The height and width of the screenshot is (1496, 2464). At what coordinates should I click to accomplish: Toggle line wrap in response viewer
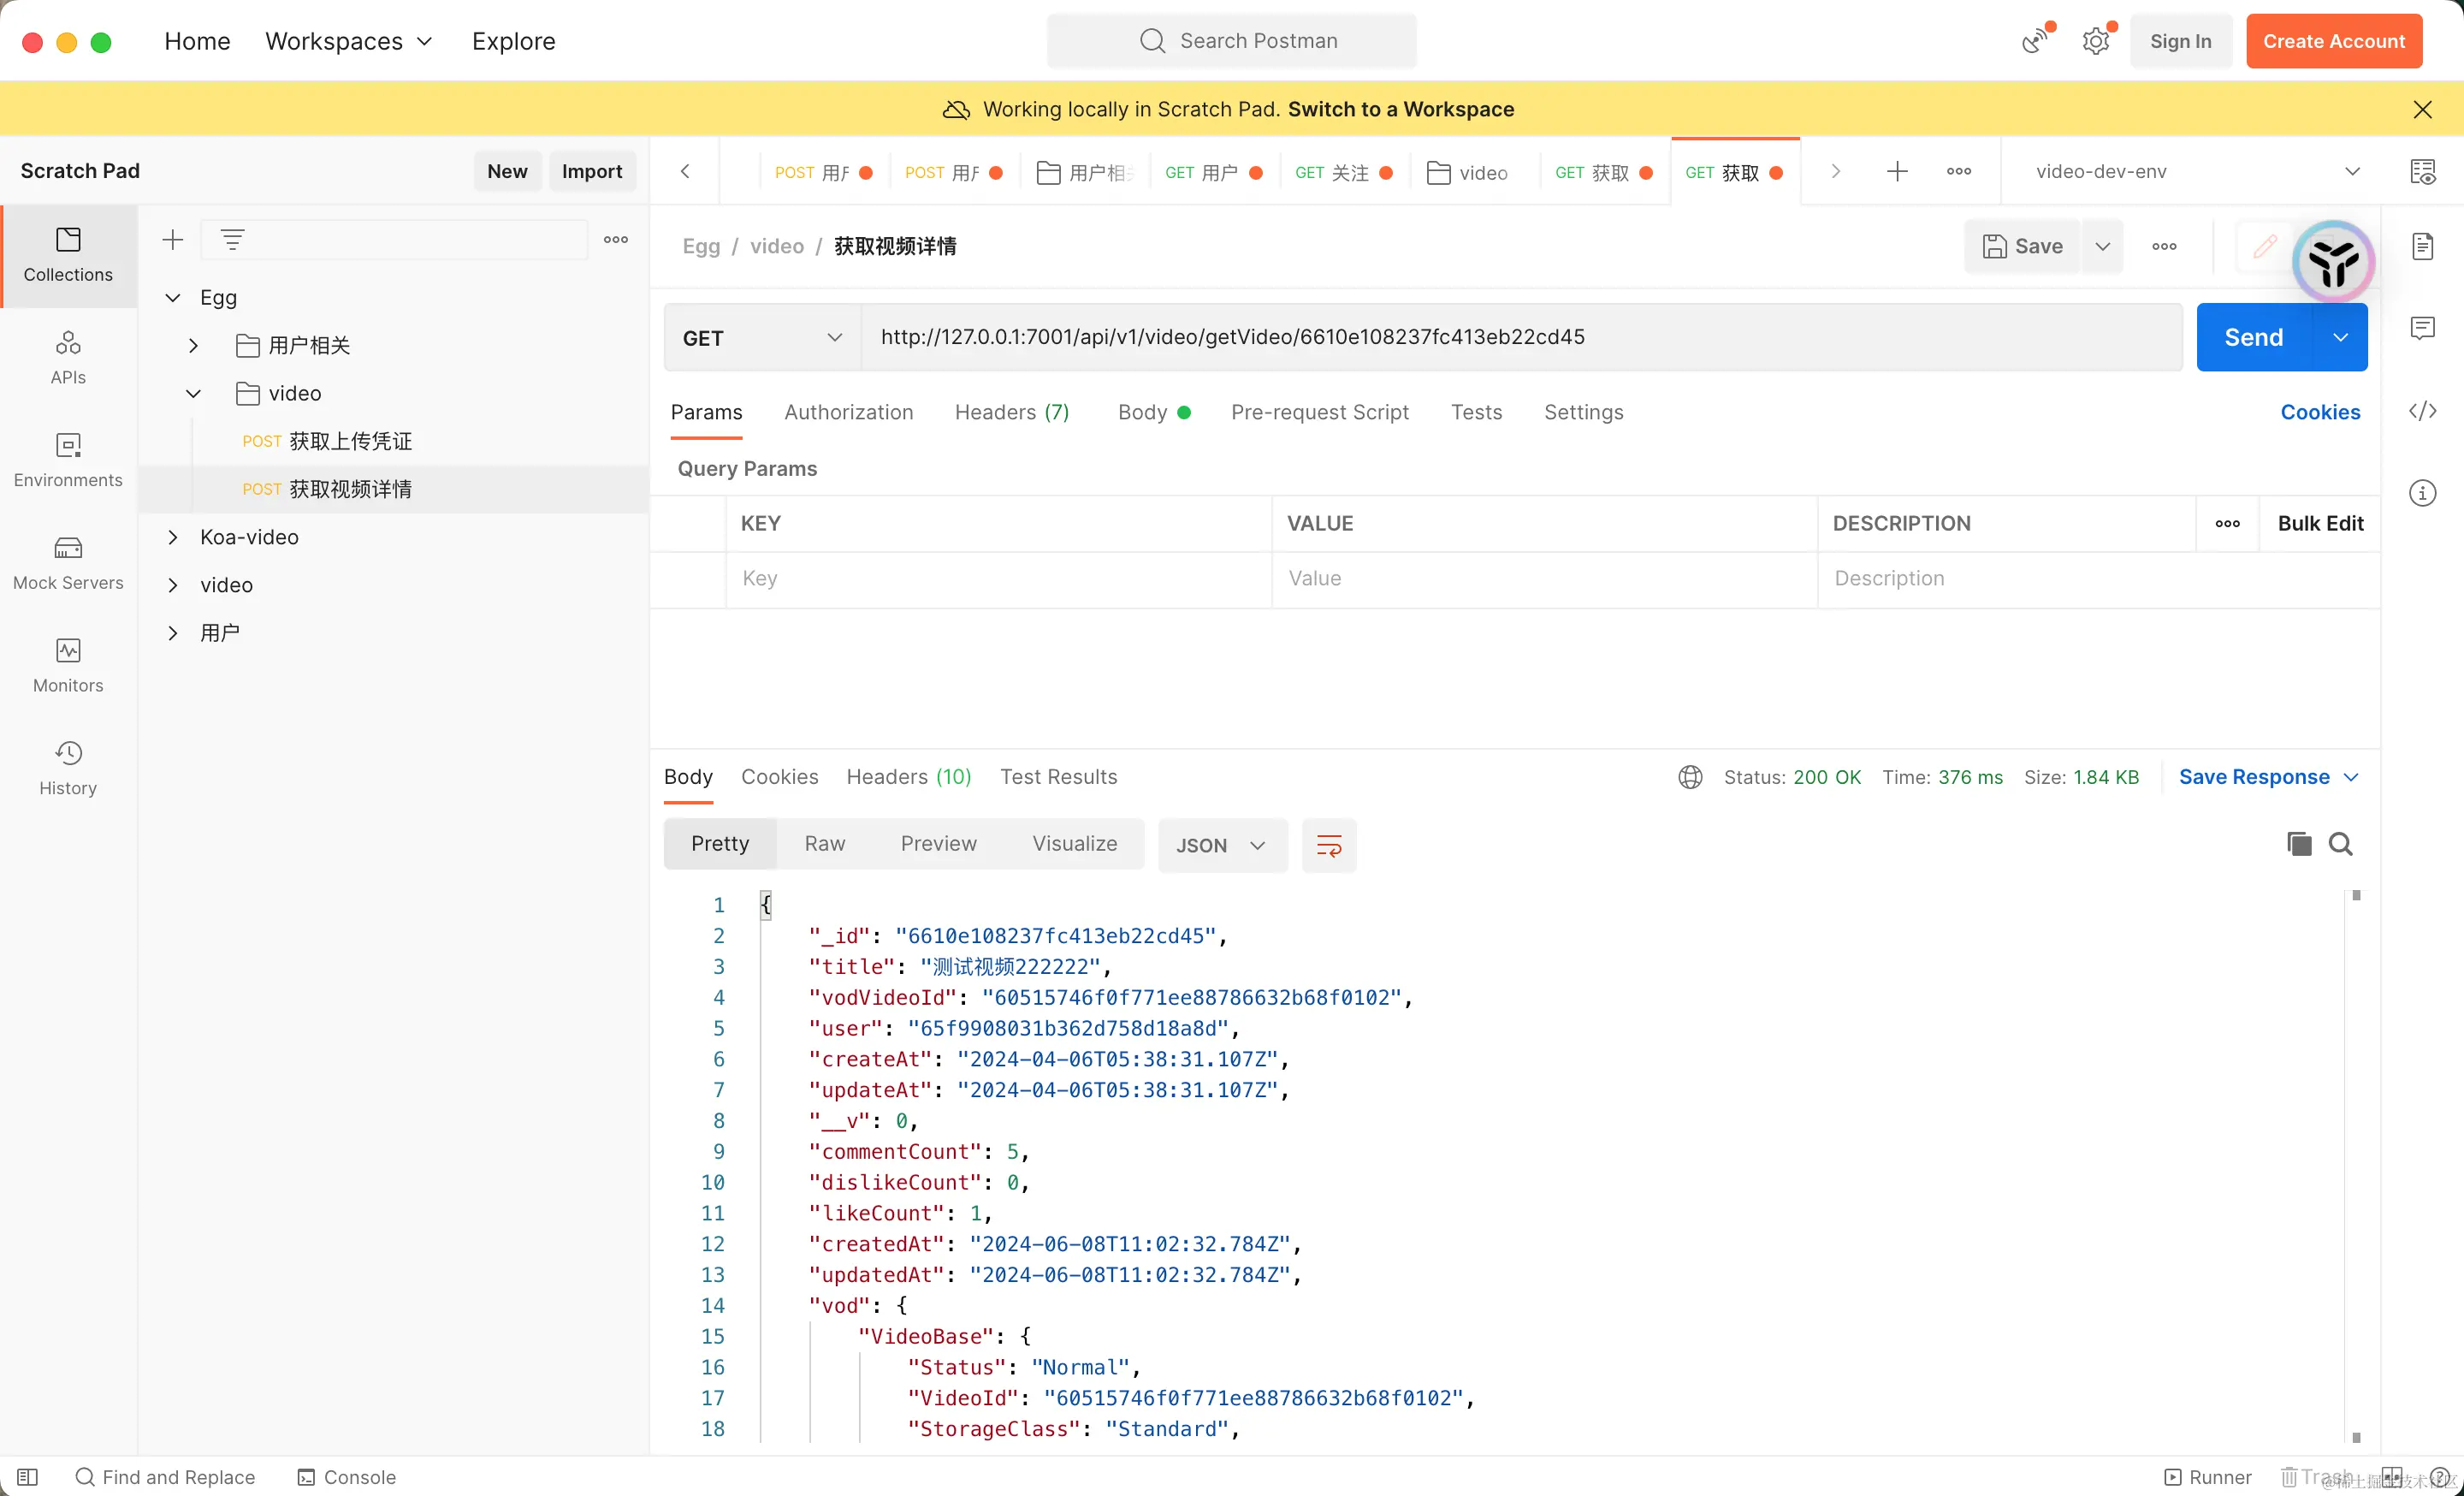(1328, 846)
